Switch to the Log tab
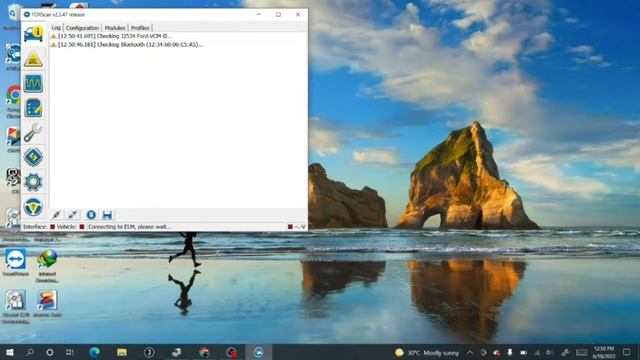The image size is (640, 360). coord(56,28)
